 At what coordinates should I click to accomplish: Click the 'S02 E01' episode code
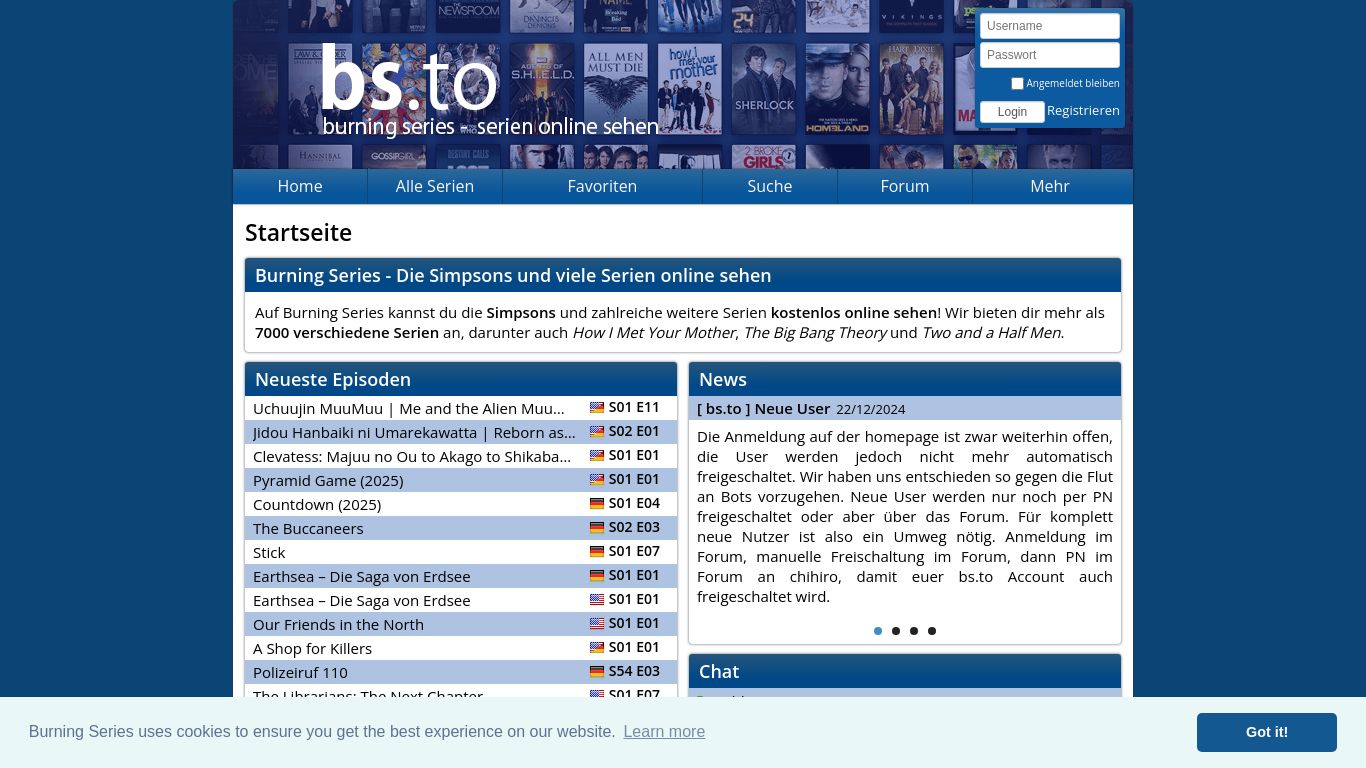[x=634, y=431]
